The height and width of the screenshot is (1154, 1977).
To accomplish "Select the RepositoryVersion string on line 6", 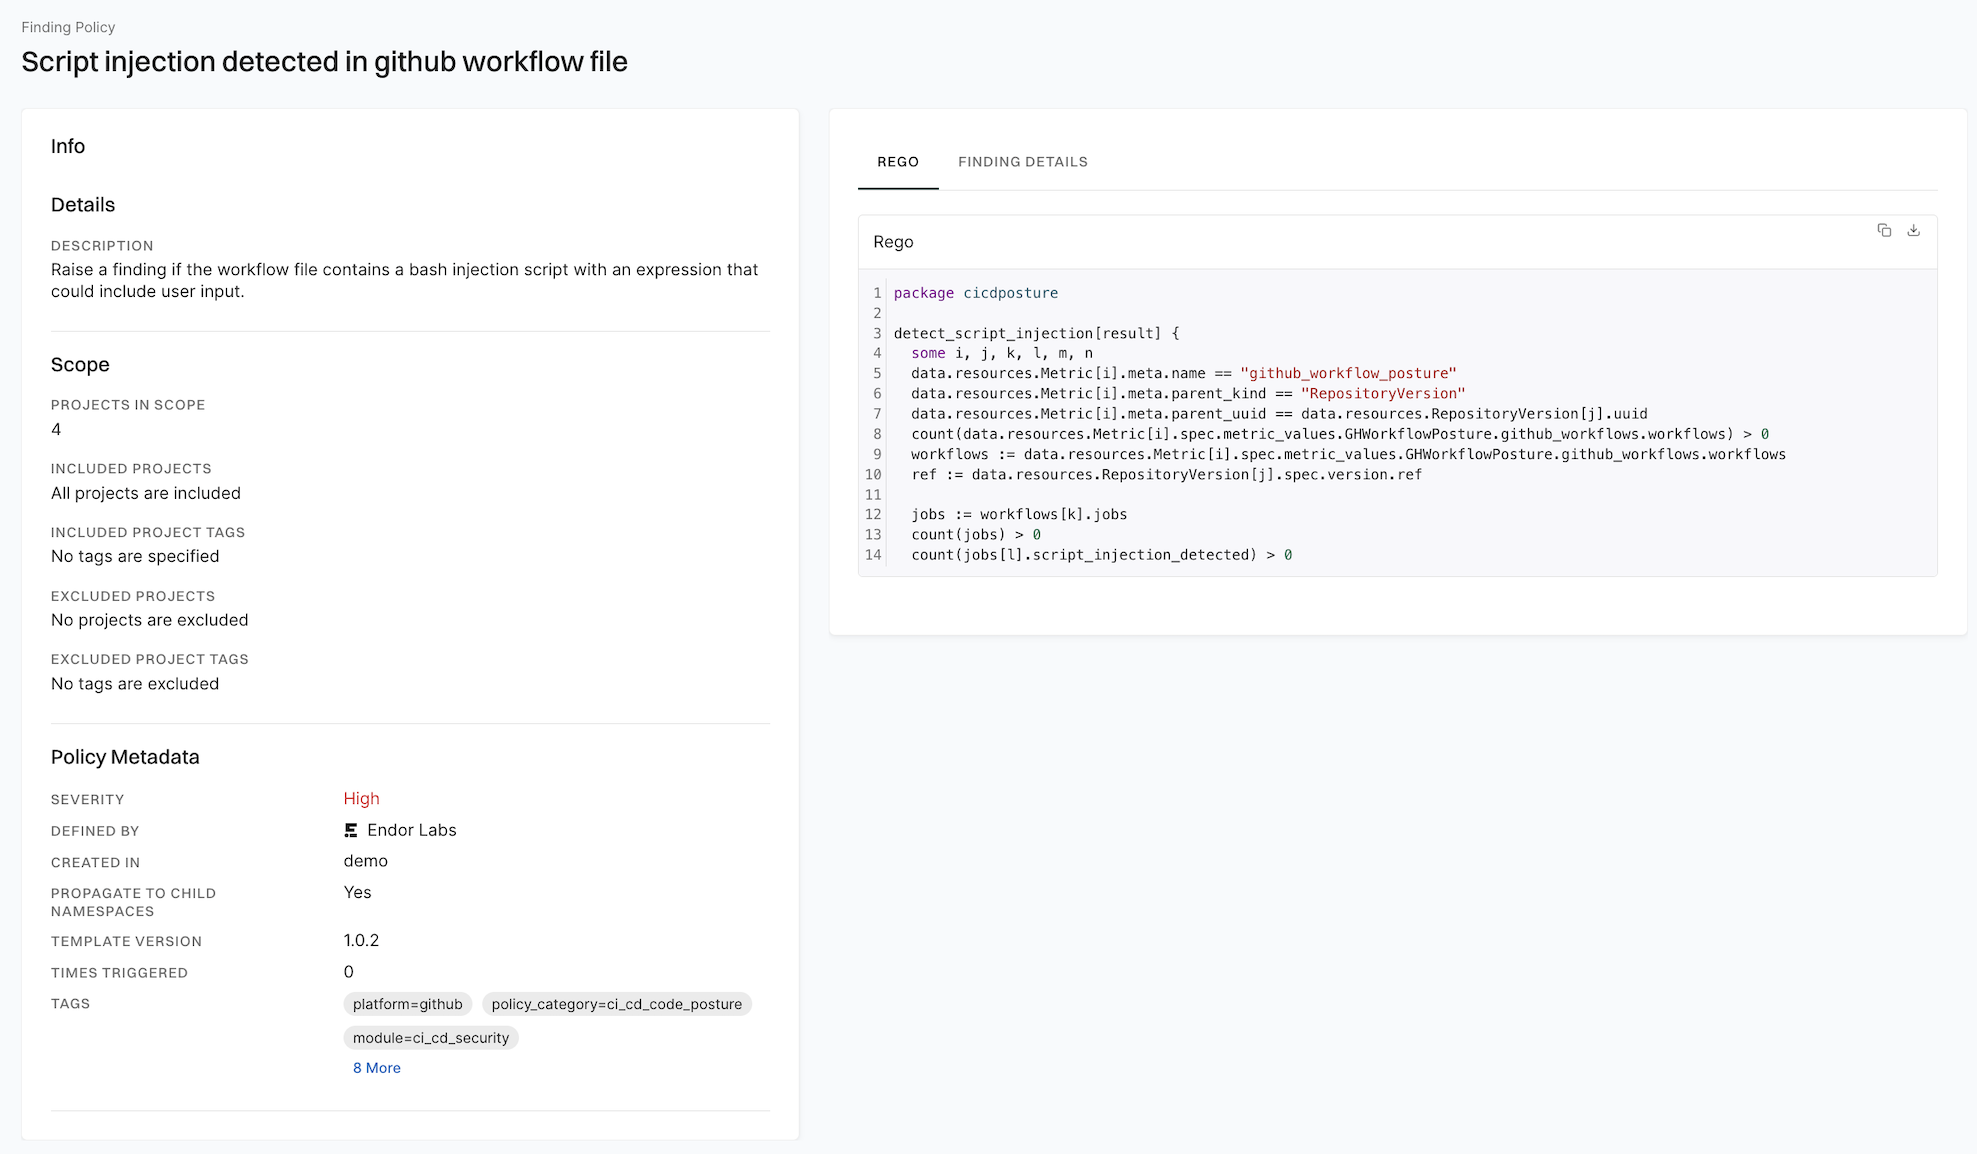I will [x=1383, y=393].
